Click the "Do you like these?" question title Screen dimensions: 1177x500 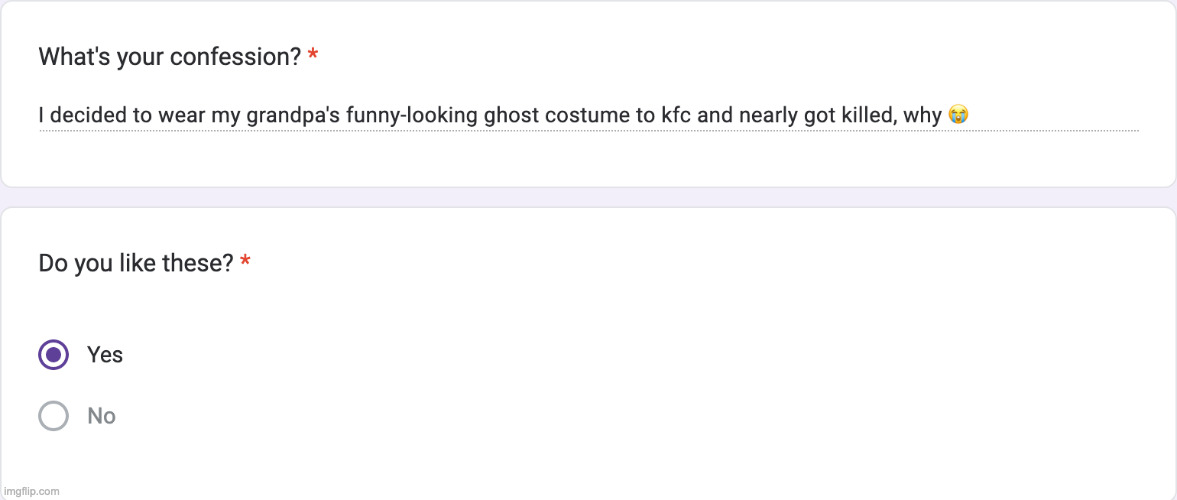[135, 264]
